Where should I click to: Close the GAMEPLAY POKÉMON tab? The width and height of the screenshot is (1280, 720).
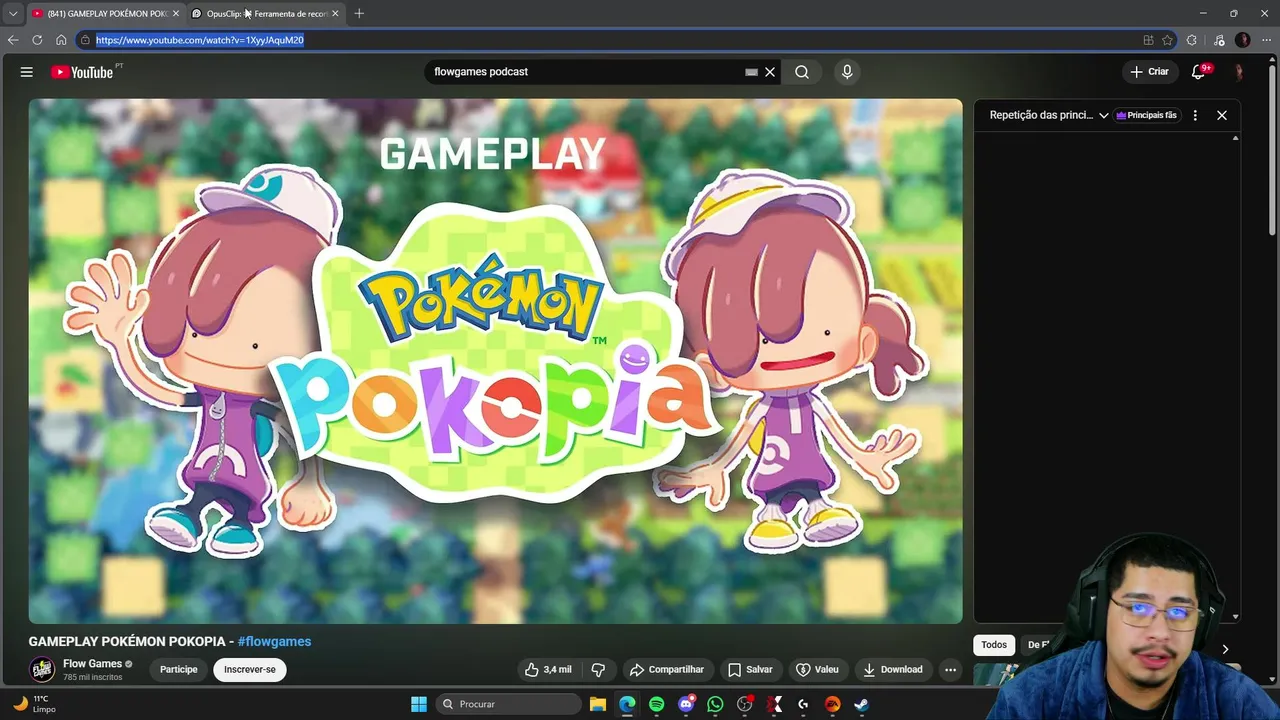(x=176, y=13)
